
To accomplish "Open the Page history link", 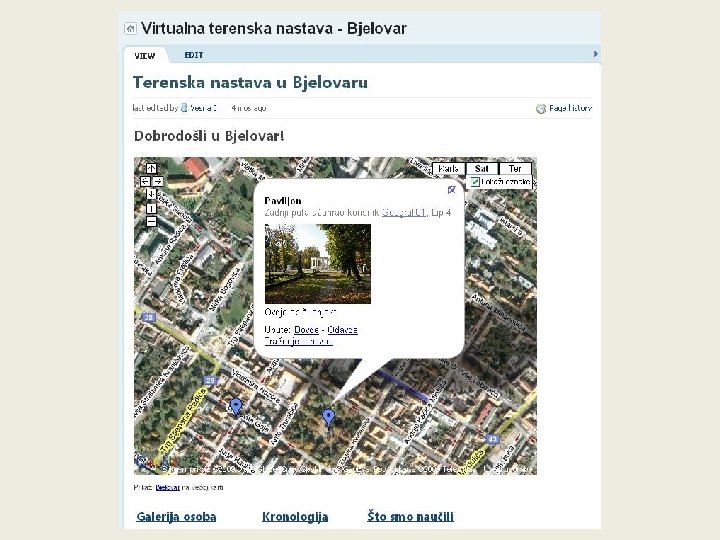I will tap(570, 108).
